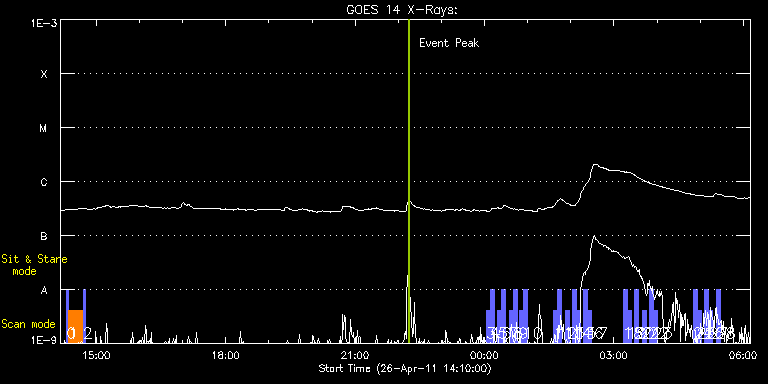
Task: Click the 15:00 time axis label
Action: pos(96,355)
